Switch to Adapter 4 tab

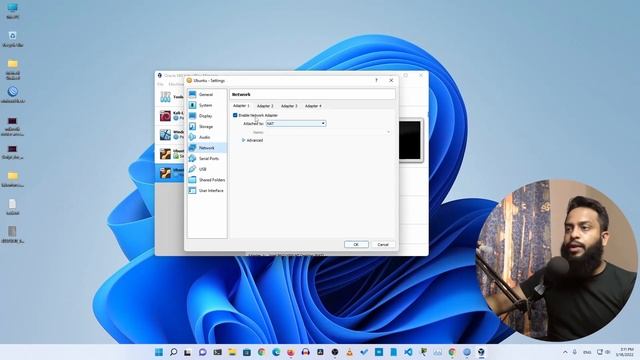313,106
